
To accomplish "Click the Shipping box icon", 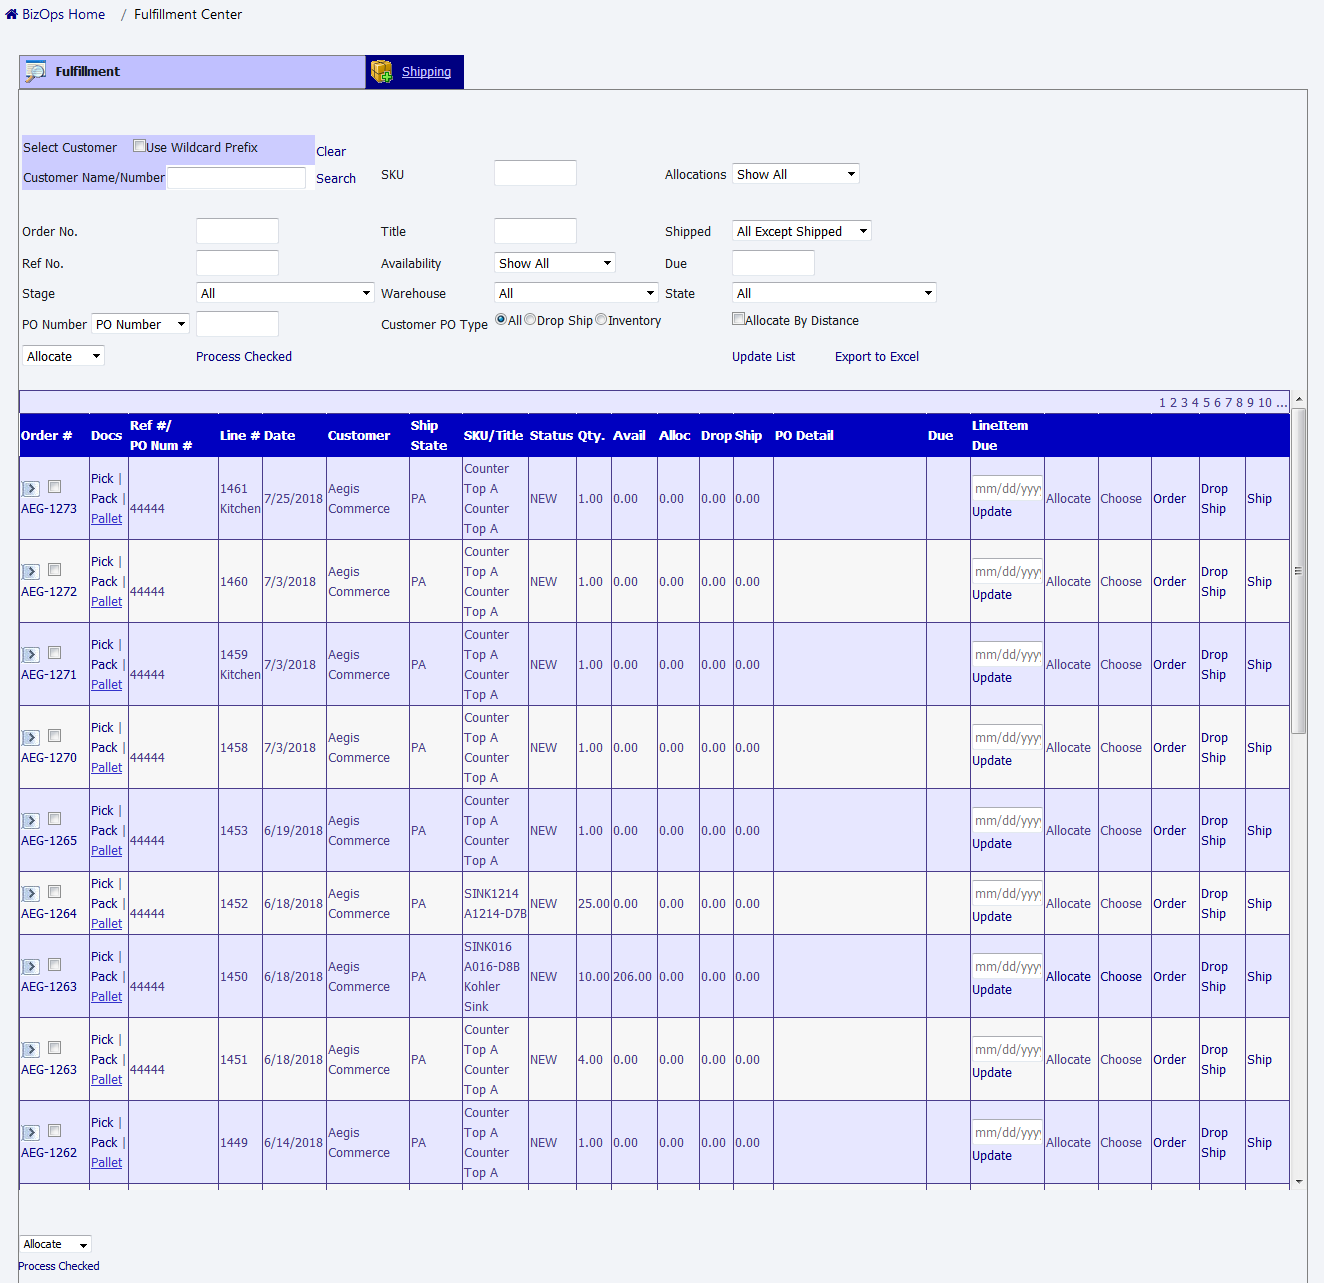I will [x=381, y=72].
